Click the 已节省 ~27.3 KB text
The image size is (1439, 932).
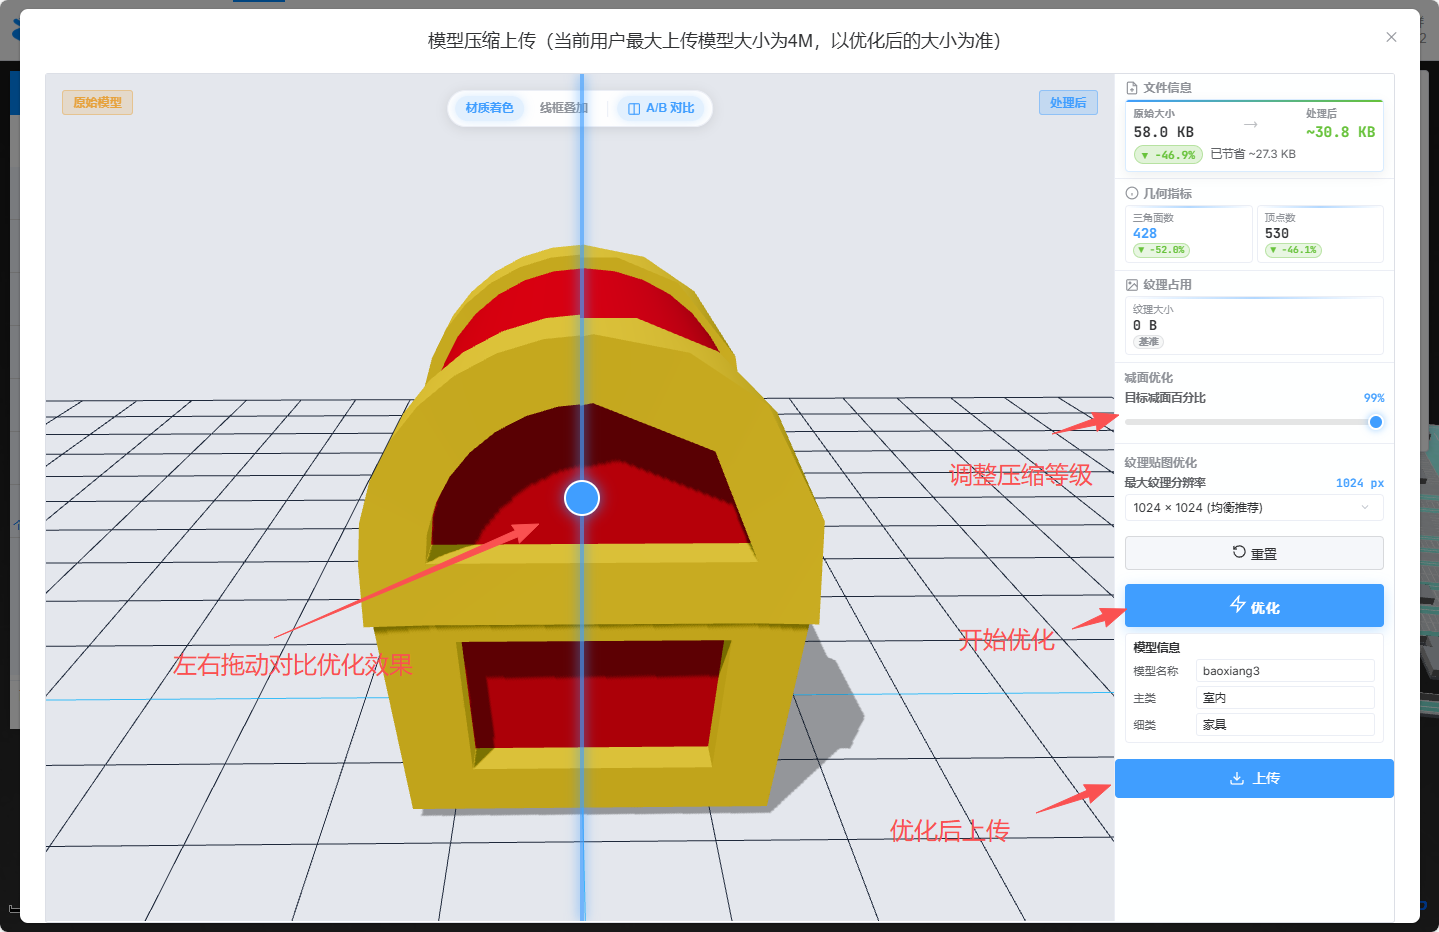point(1253,154)
